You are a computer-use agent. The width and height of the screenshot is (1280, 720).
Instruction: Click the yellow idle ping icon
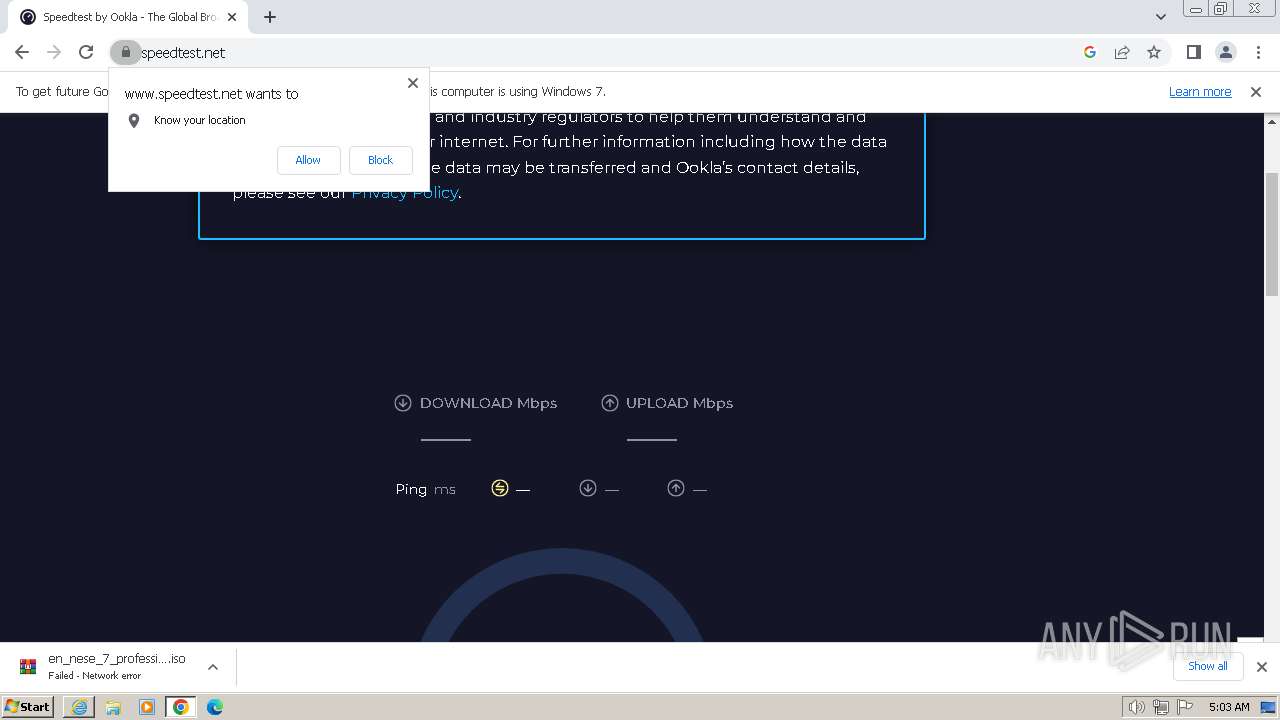coord(500,488)
